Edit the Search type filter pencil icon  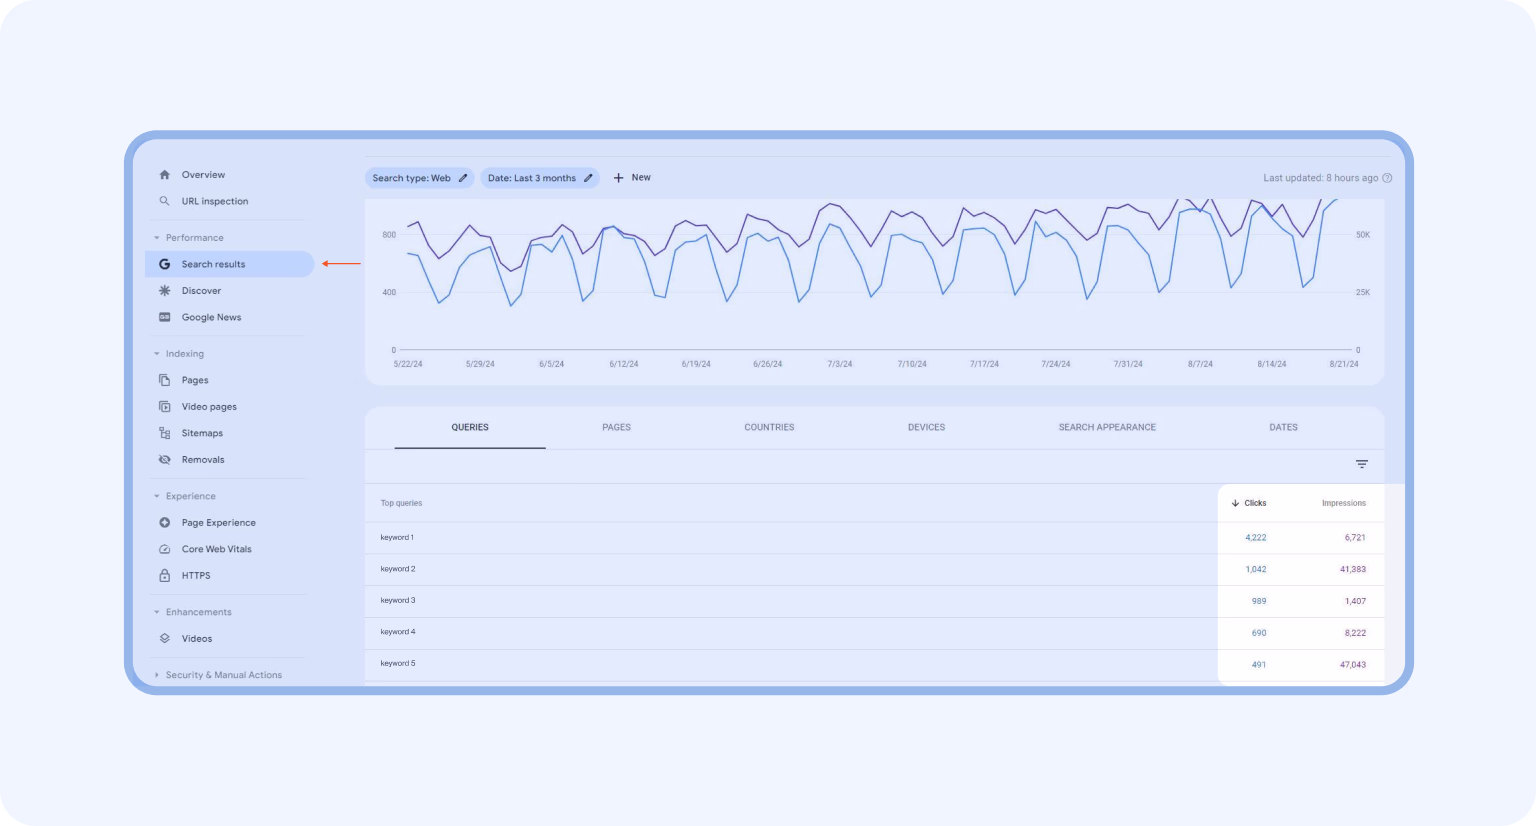pos(463,178)
